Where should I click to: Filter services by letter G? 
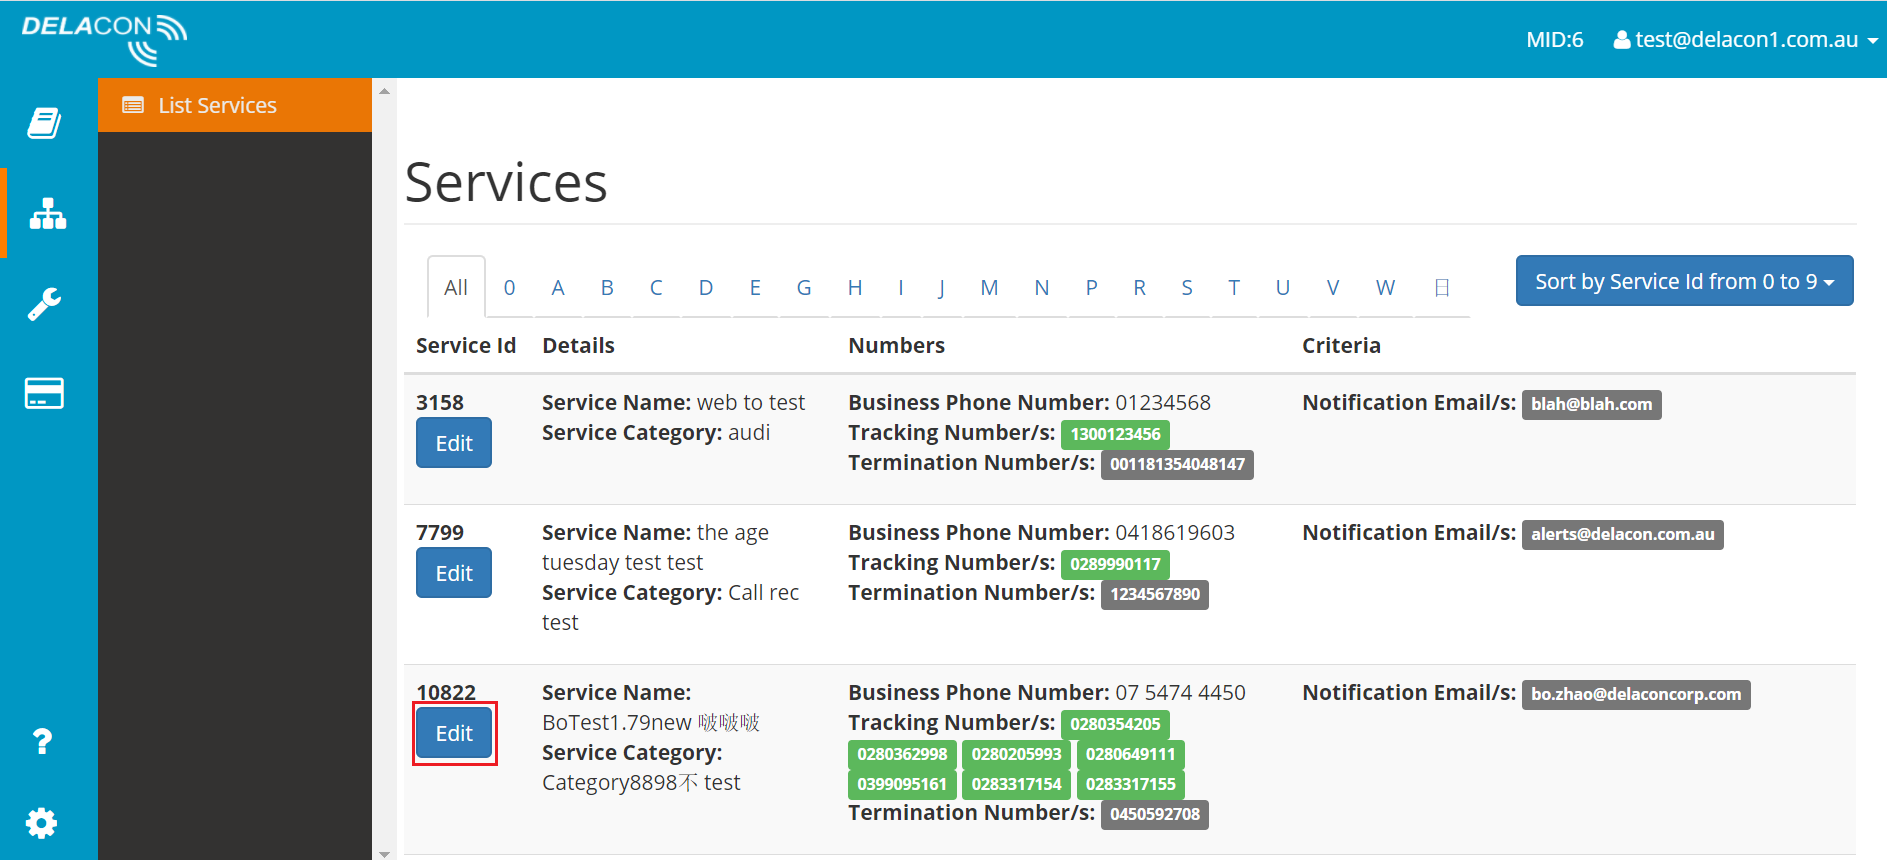(804, 288)
